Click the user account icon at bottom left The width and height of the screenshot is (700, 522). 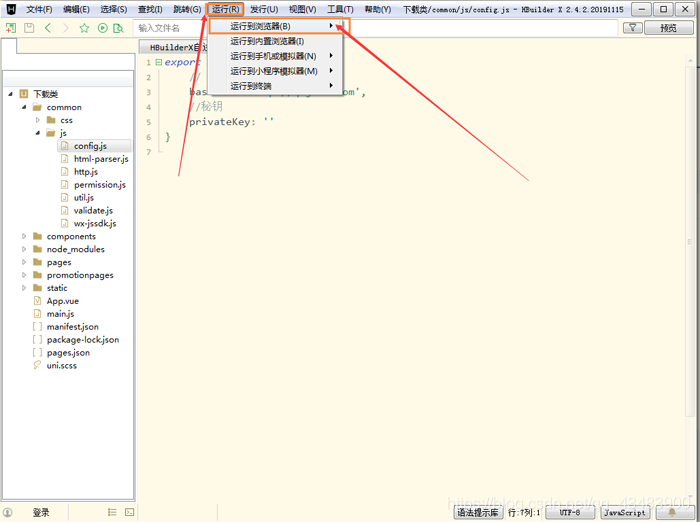point(8,512)
